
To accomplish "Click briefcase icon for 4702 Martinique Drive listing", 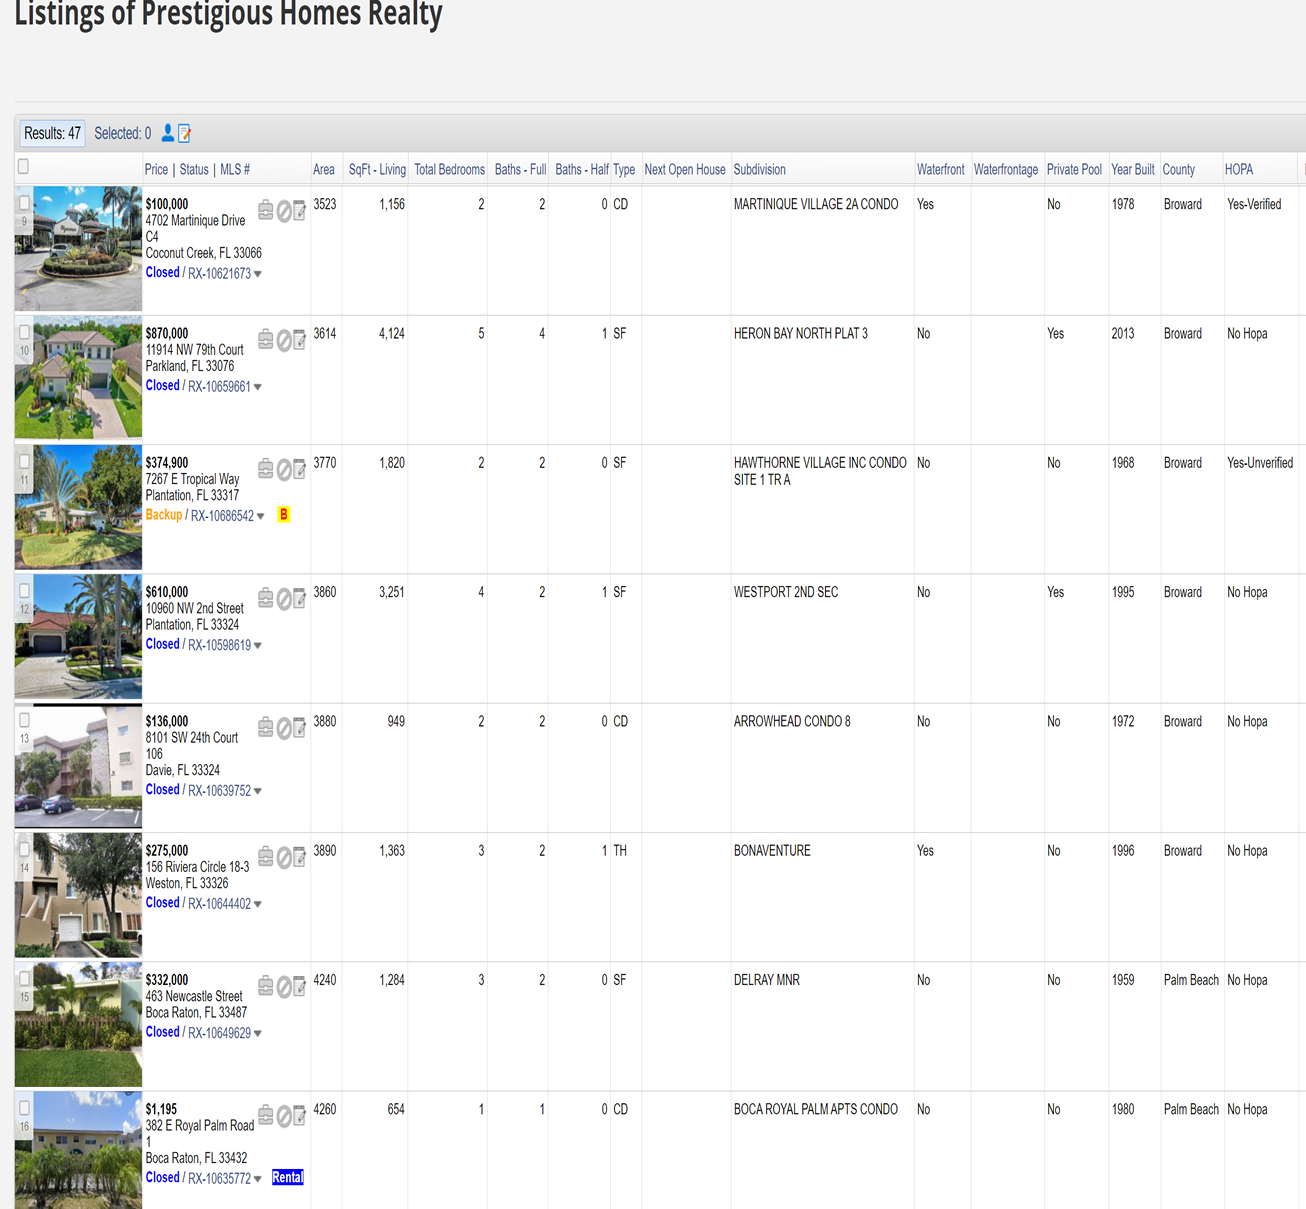I will pos(266,210).
